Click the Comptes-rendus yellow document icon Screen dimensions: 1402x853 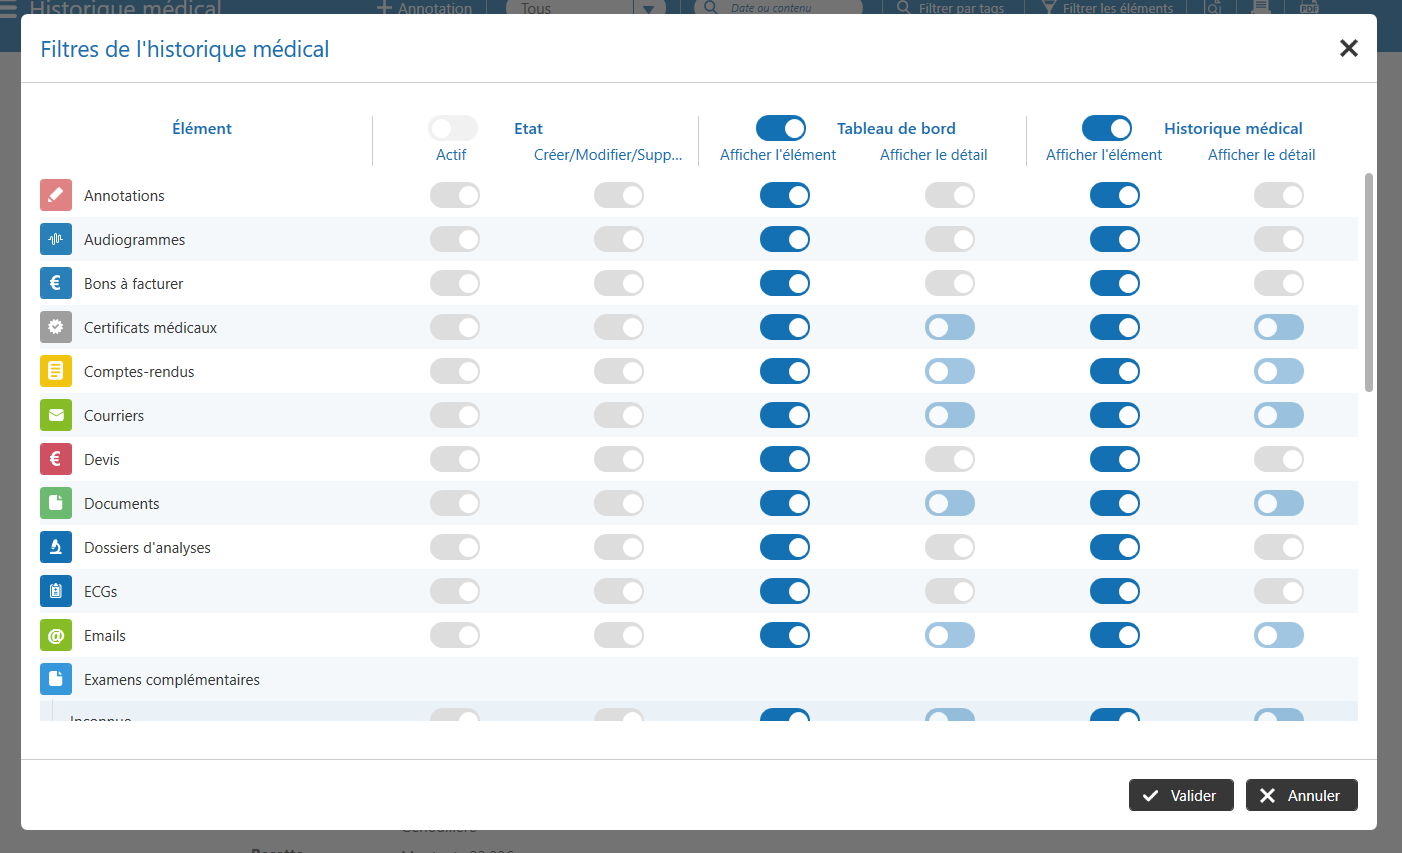click(56, 371)
